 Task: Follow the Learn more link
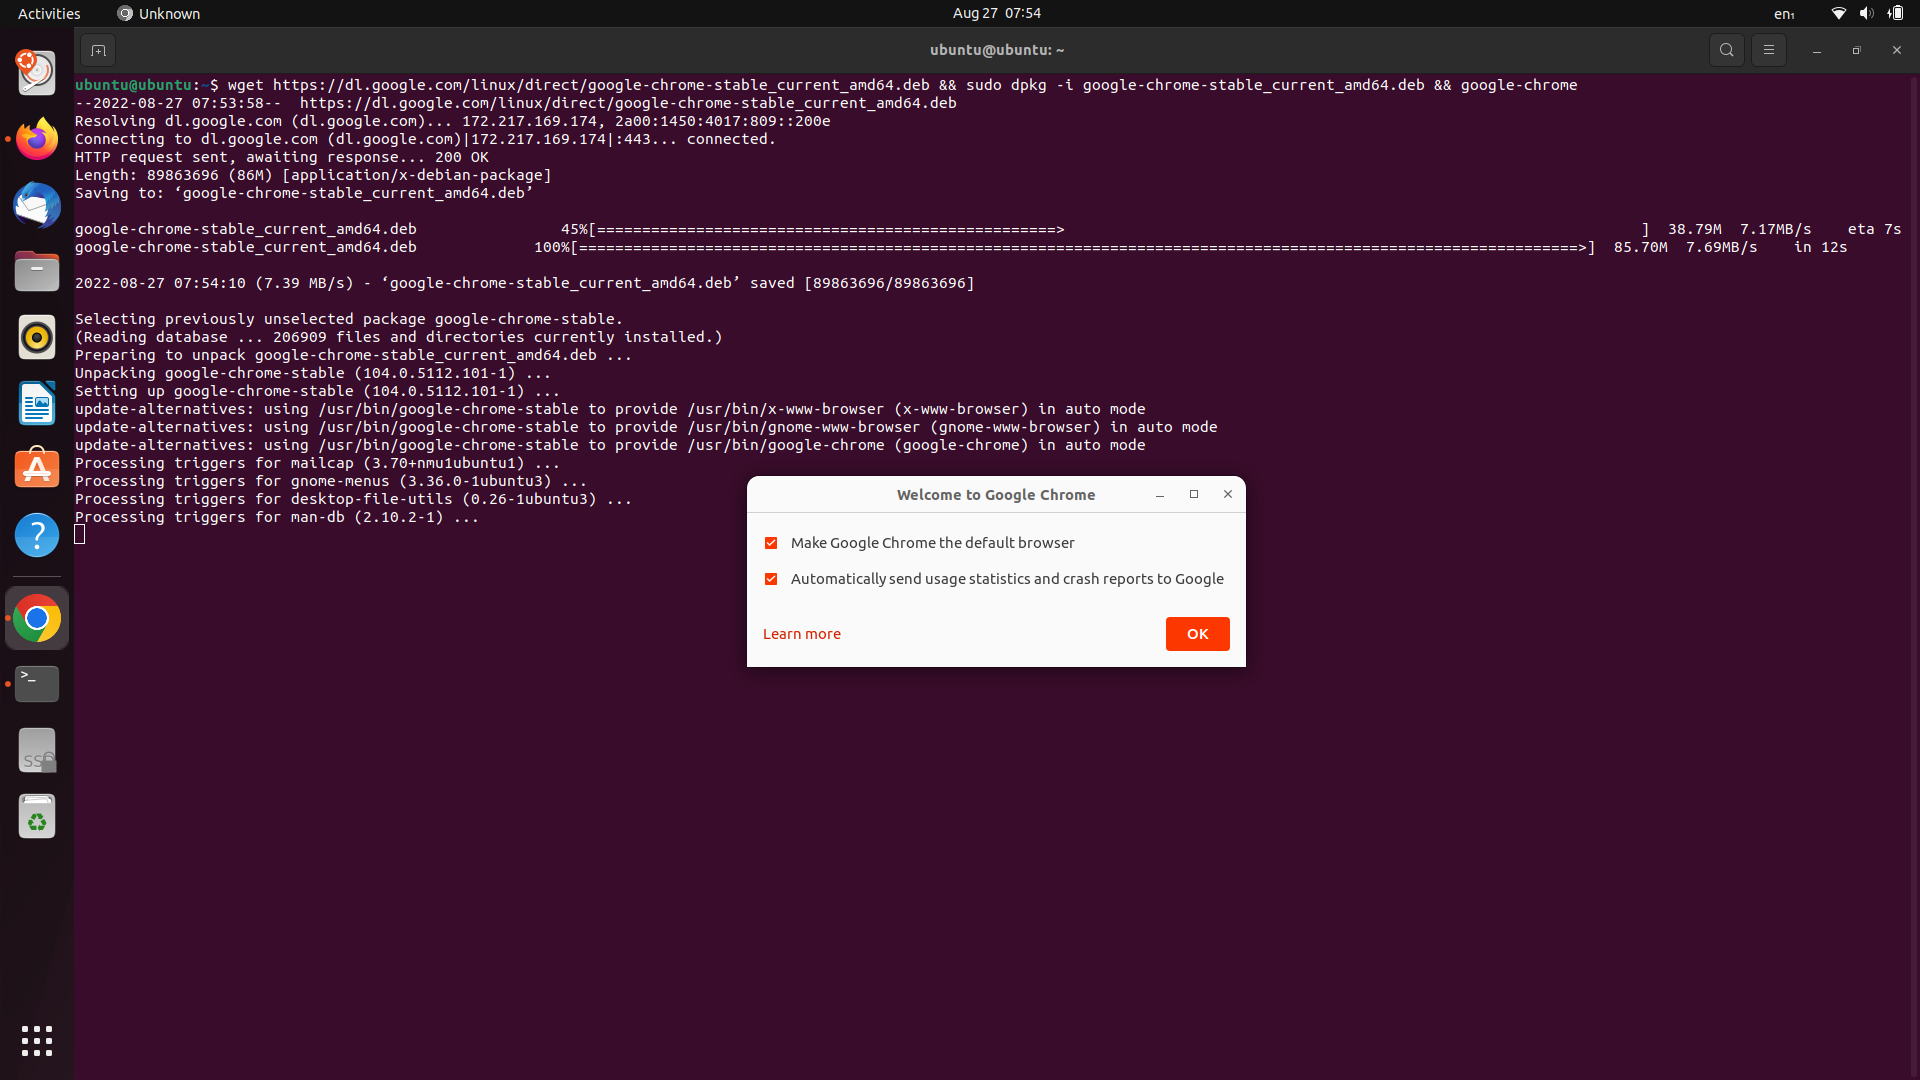[801, 634]
